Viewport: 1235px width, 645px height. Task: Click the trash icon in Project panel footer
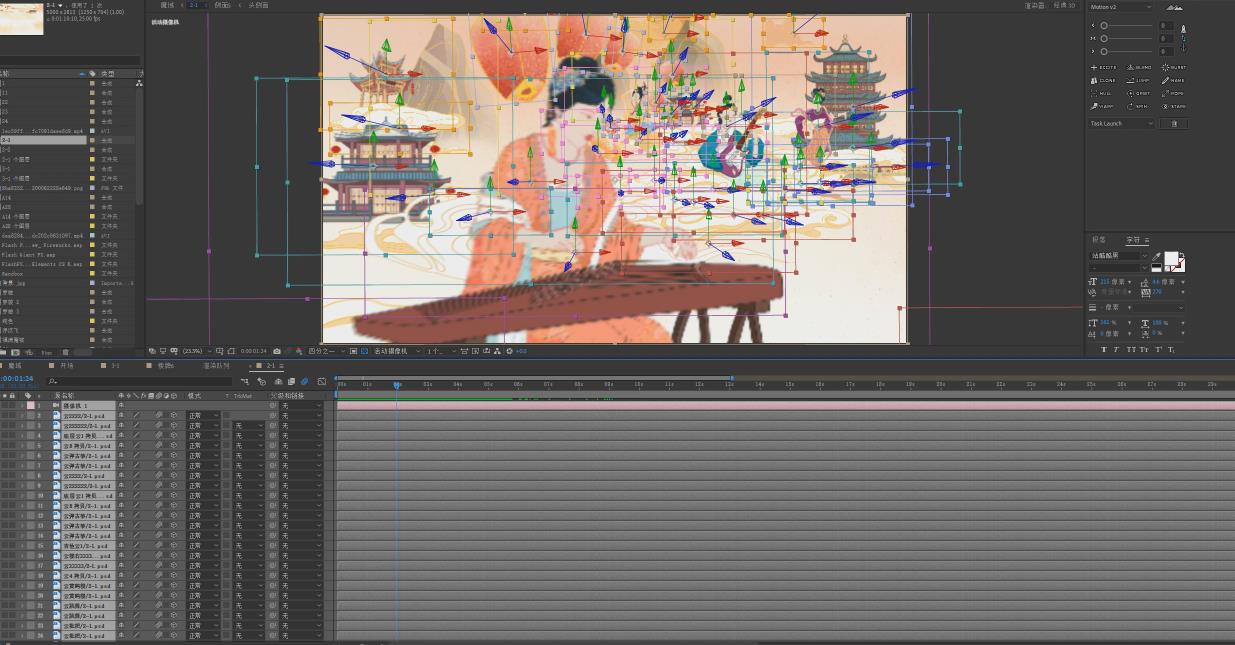click(x=65, y=352)
